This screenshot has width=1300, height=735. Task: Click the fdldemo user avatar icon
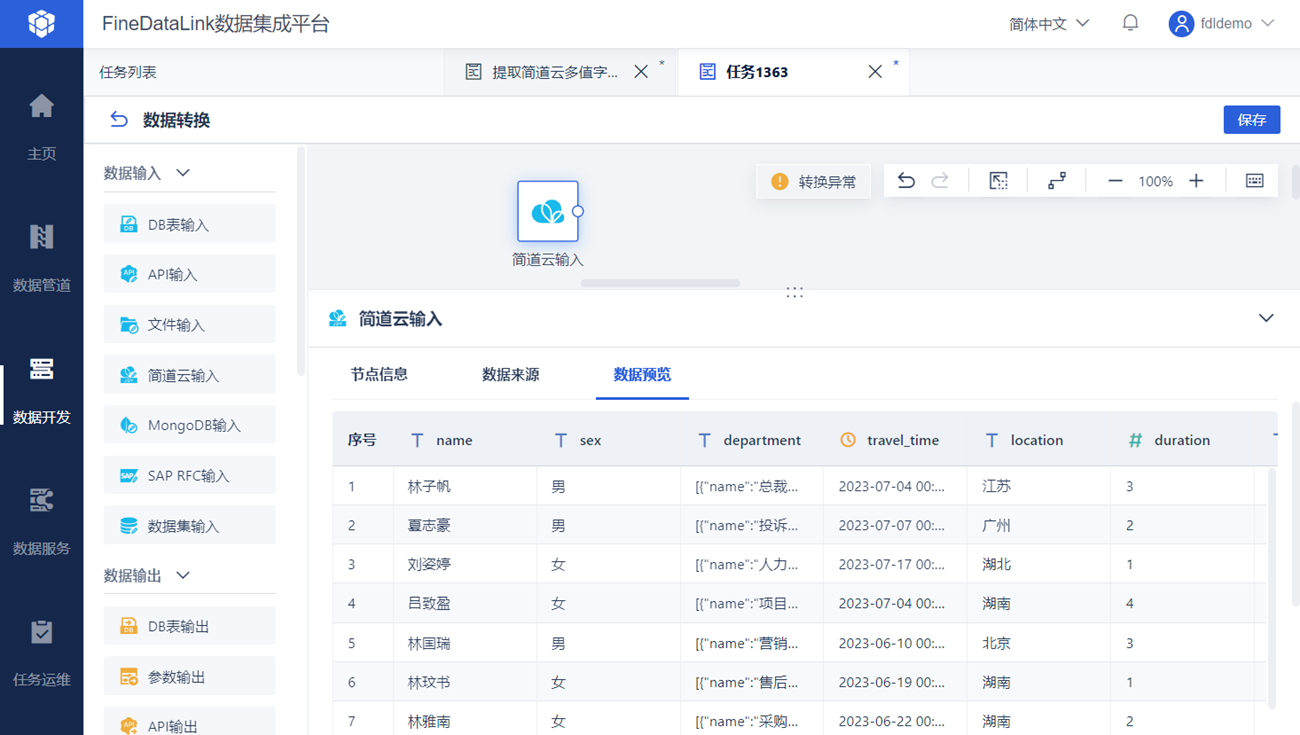click(x=1181, y=23)
